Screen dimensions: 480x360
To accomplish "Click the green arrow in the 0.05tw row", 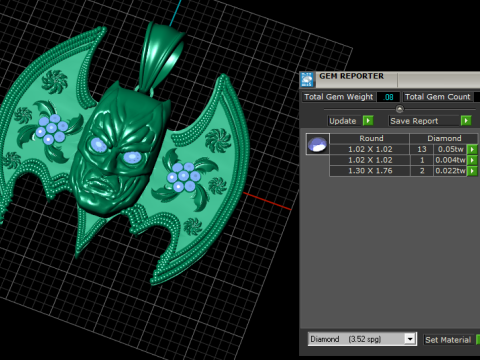I will pos(472,149).
